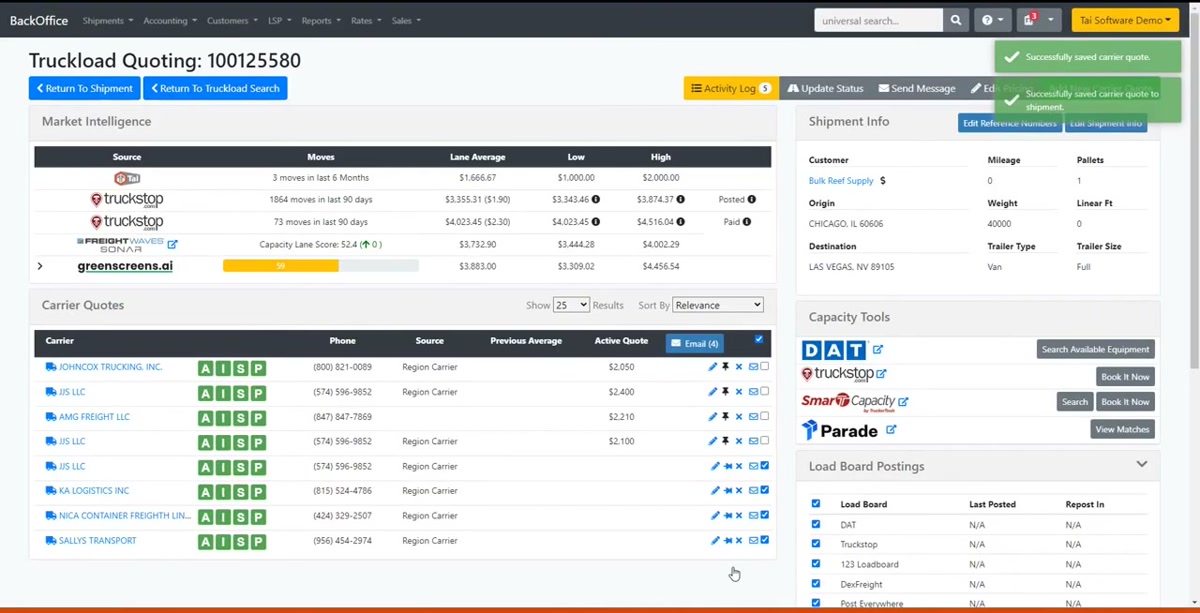
Task: Open the Shipments menu
Action: click(x=107, y=21)
